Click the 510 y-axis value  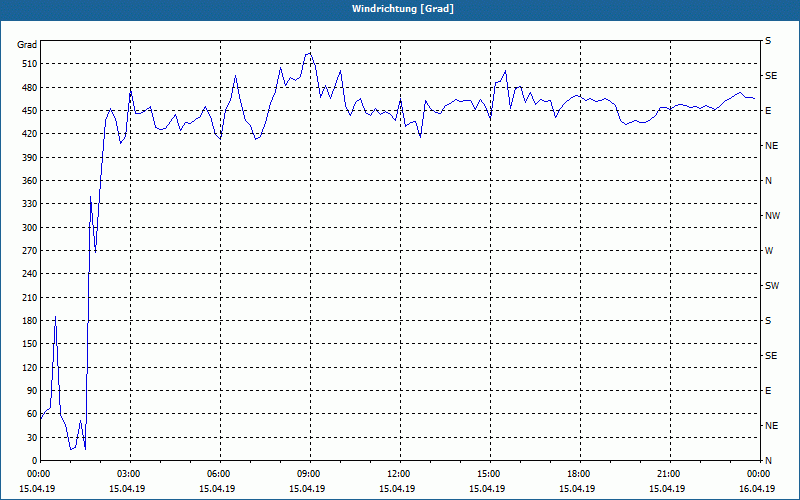[30, 64]
